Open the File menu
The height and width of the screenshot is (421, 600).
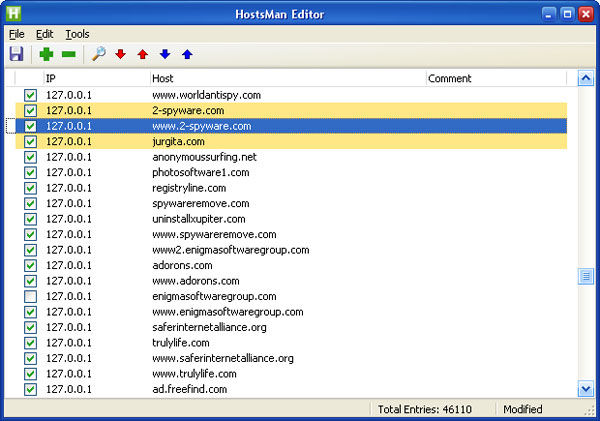[x=16, y=34]
